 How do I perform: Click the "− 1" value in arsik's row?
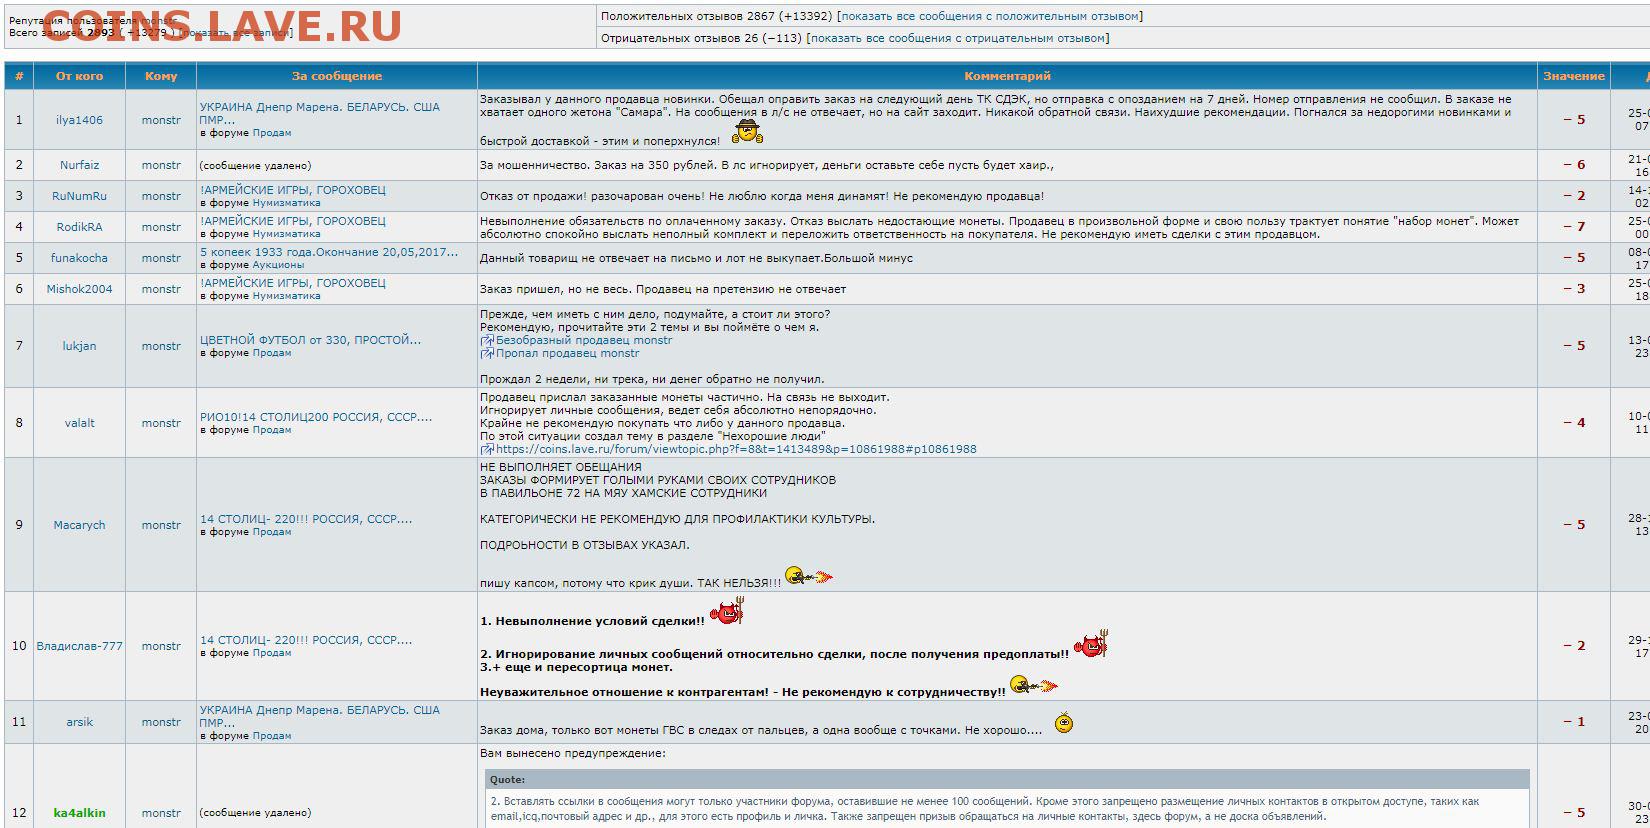click(1574, 722)
